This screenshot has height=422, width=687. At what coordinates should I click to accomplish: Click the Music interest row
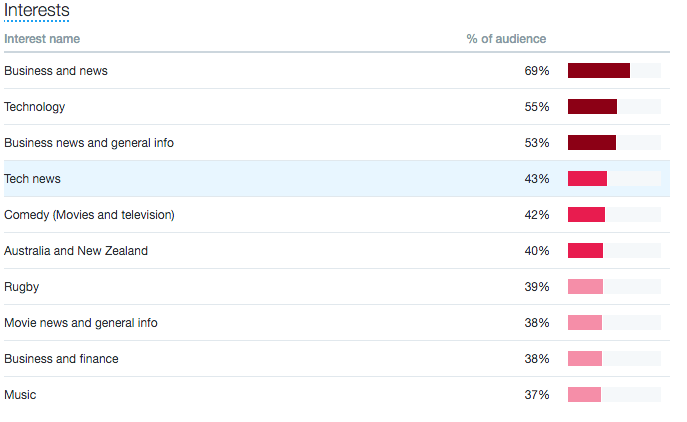coord(336,394)
